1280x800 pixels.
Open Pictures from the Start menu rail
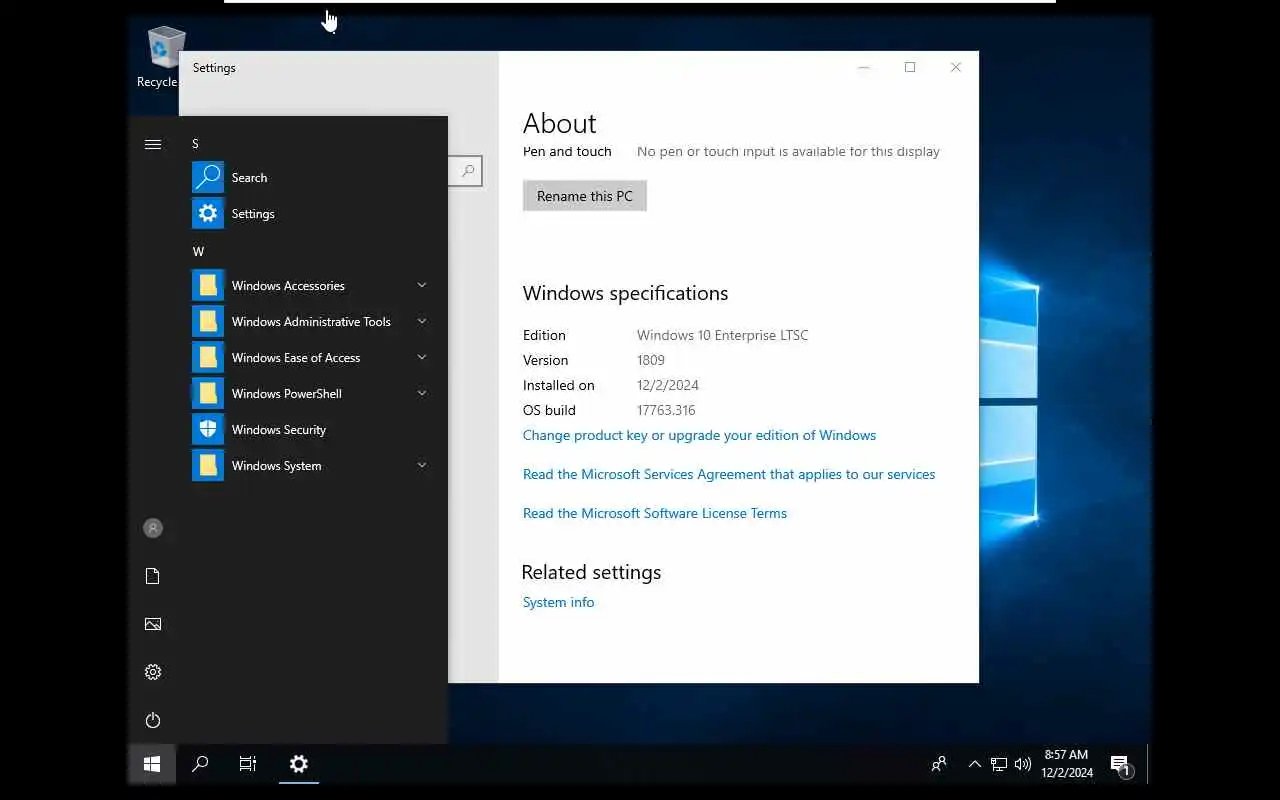click(x=153, y=624)
